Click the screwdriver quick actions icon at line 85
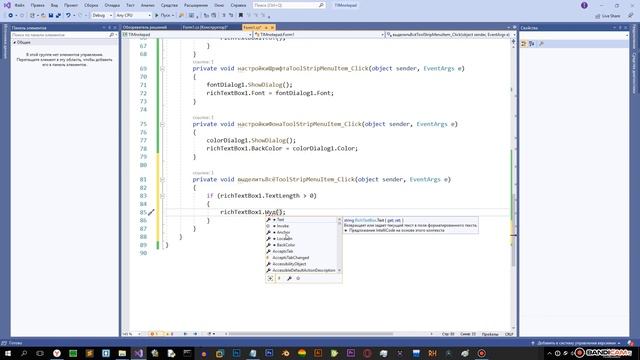The image size is (640, 360). click(151, 212)
